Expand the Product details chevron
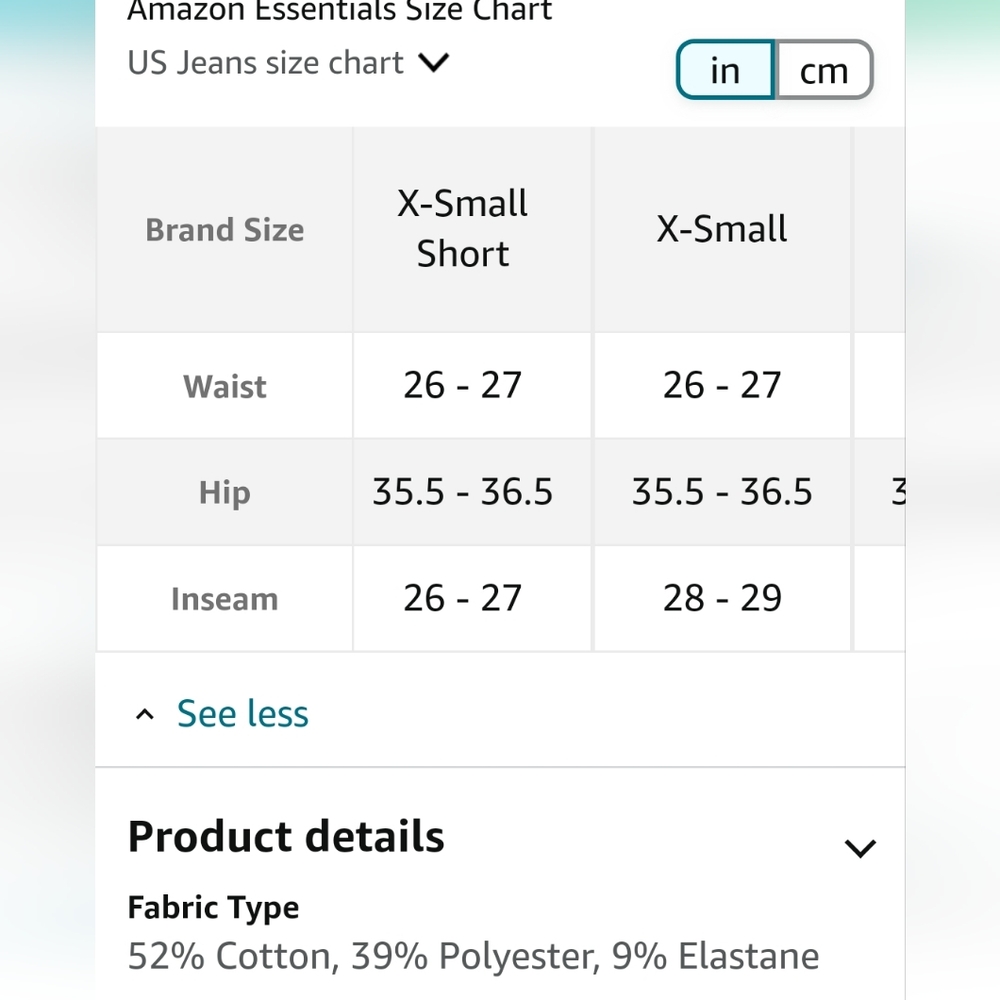 859,848
